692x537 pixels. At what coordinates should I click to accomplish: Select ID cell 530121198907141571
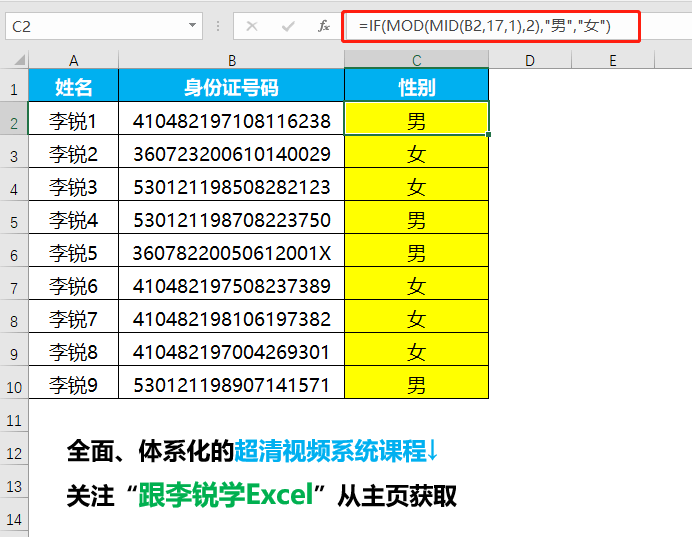point(232,383)
